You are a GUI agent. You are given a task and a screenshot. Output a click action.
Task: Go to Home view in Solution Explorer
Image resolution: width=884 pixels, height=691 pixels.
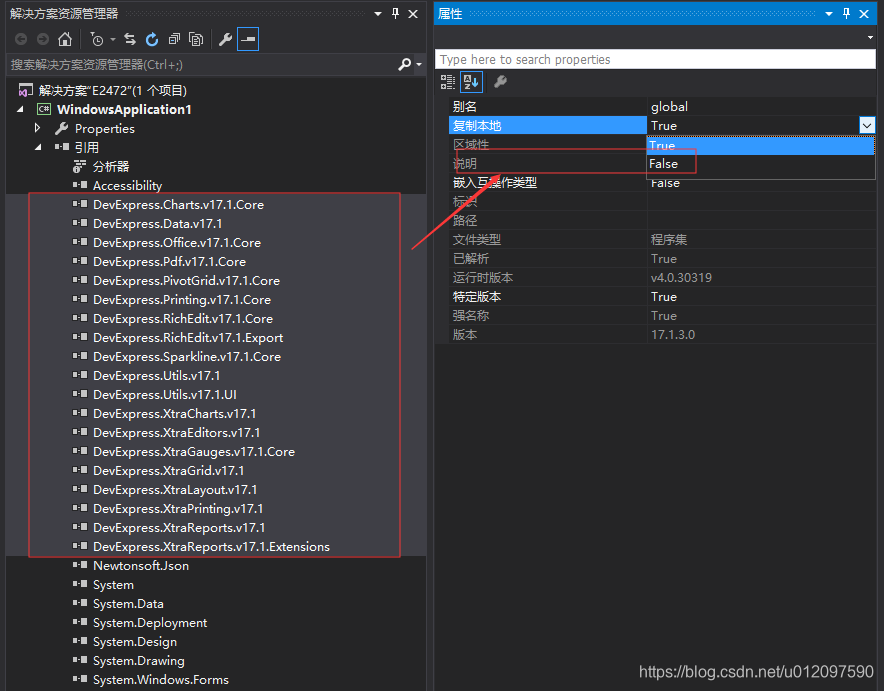point(65,39)
